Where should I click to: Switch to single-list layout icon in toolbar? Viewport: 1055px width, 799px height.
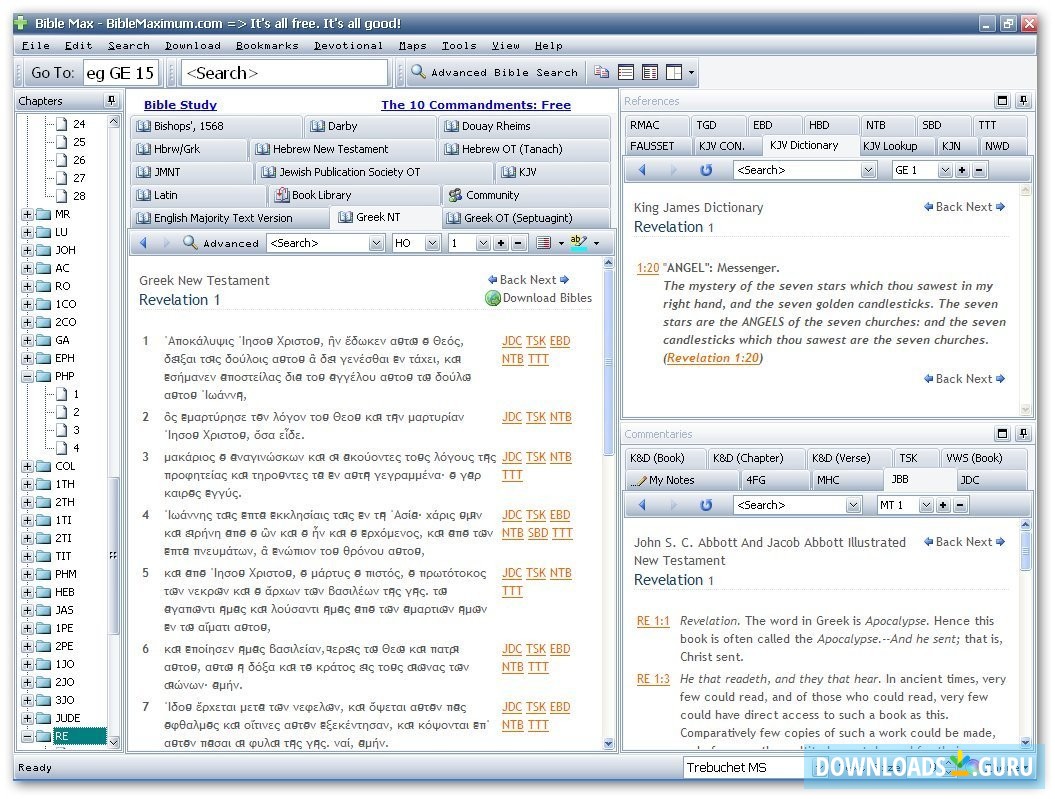coord(626,72)
